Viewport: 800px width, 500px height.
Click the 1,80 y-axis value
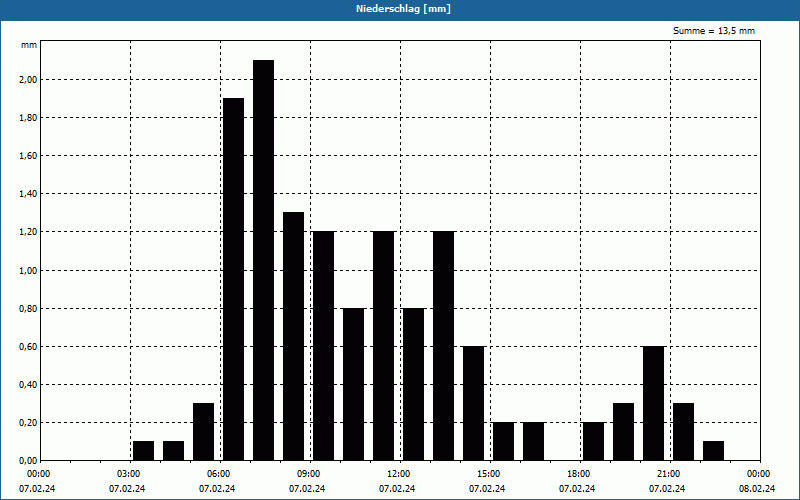coord(28,118)
